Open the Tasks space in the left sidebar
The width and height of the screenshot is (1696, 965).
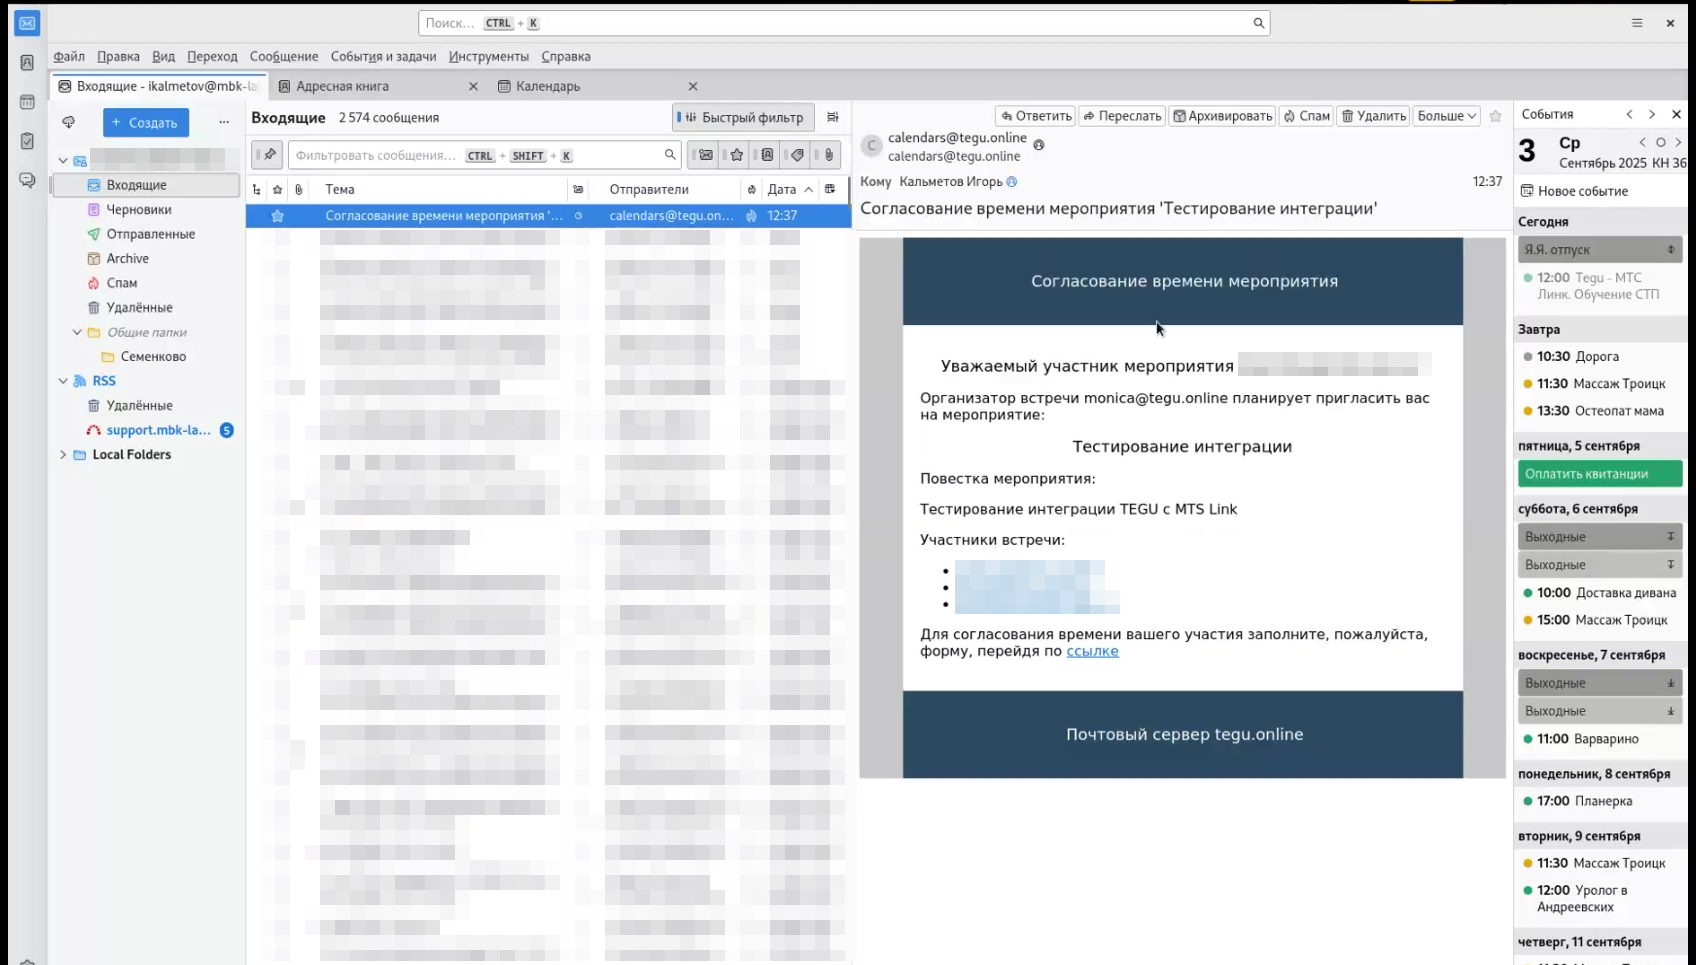pos(27,141)
